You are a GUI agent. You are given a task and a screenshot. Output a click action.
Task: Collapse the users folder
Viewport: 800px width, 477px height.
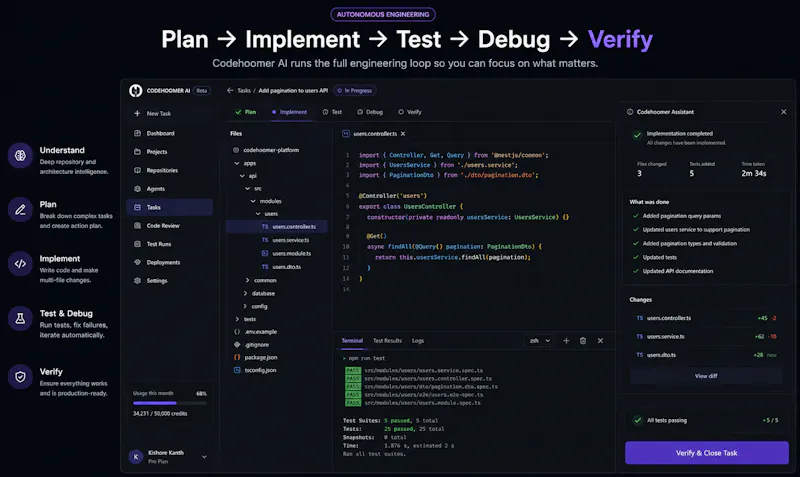pos(258,214)
